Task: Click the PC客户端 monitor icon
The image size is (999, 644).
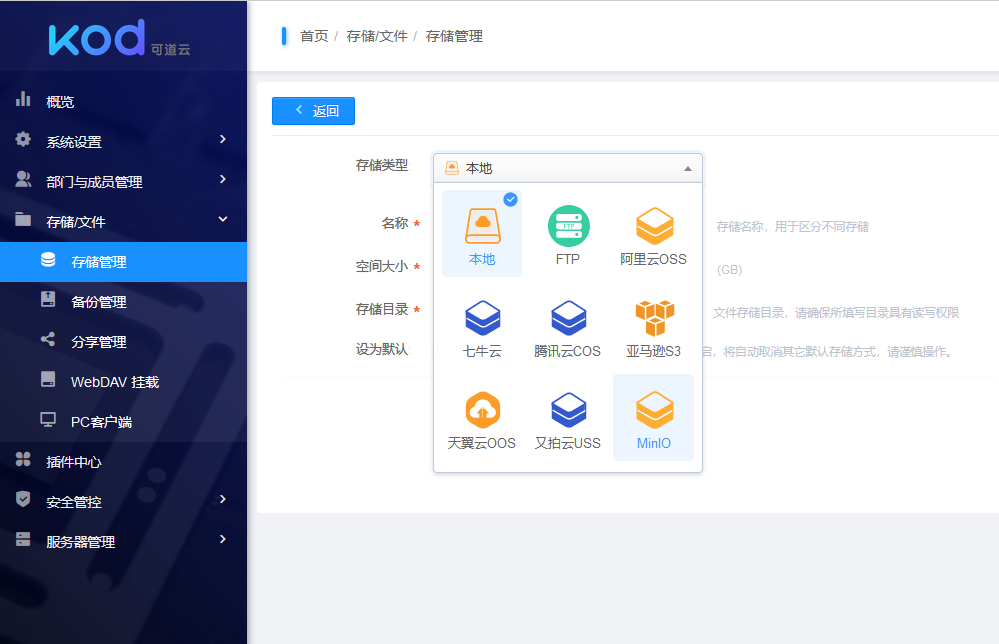Action: 48,420
